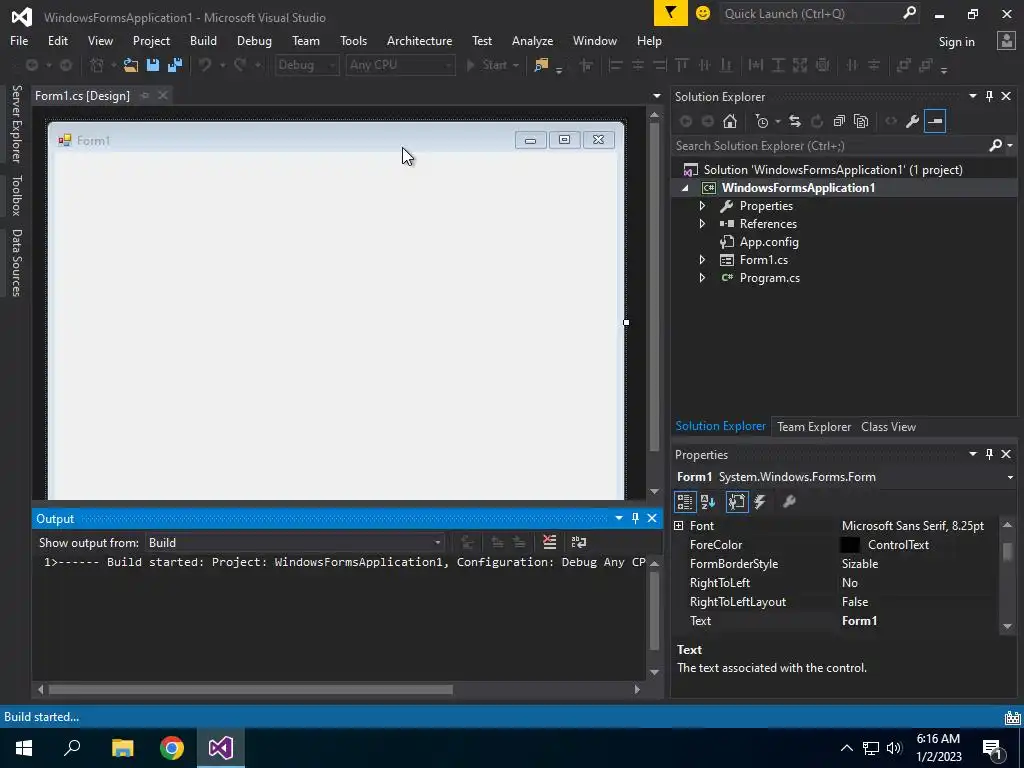The width and height of the screenshot is (1024, 768).
Task: Show the Properties page button
Action: pyautogui.click(x=737, y=502)
